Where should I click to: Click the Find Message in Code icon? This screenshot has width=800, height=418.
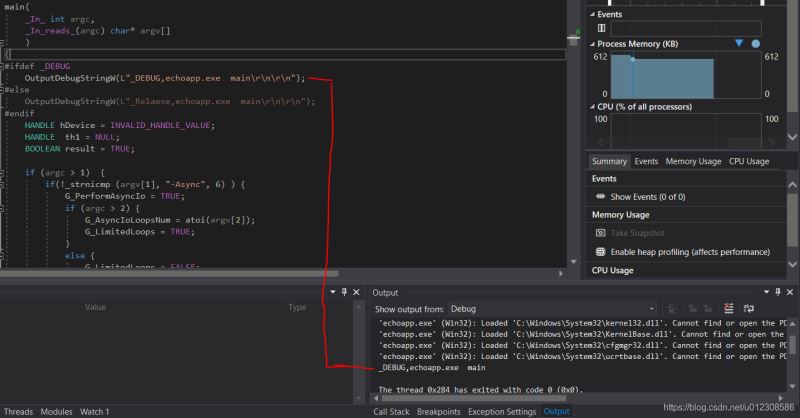[672, 308]
